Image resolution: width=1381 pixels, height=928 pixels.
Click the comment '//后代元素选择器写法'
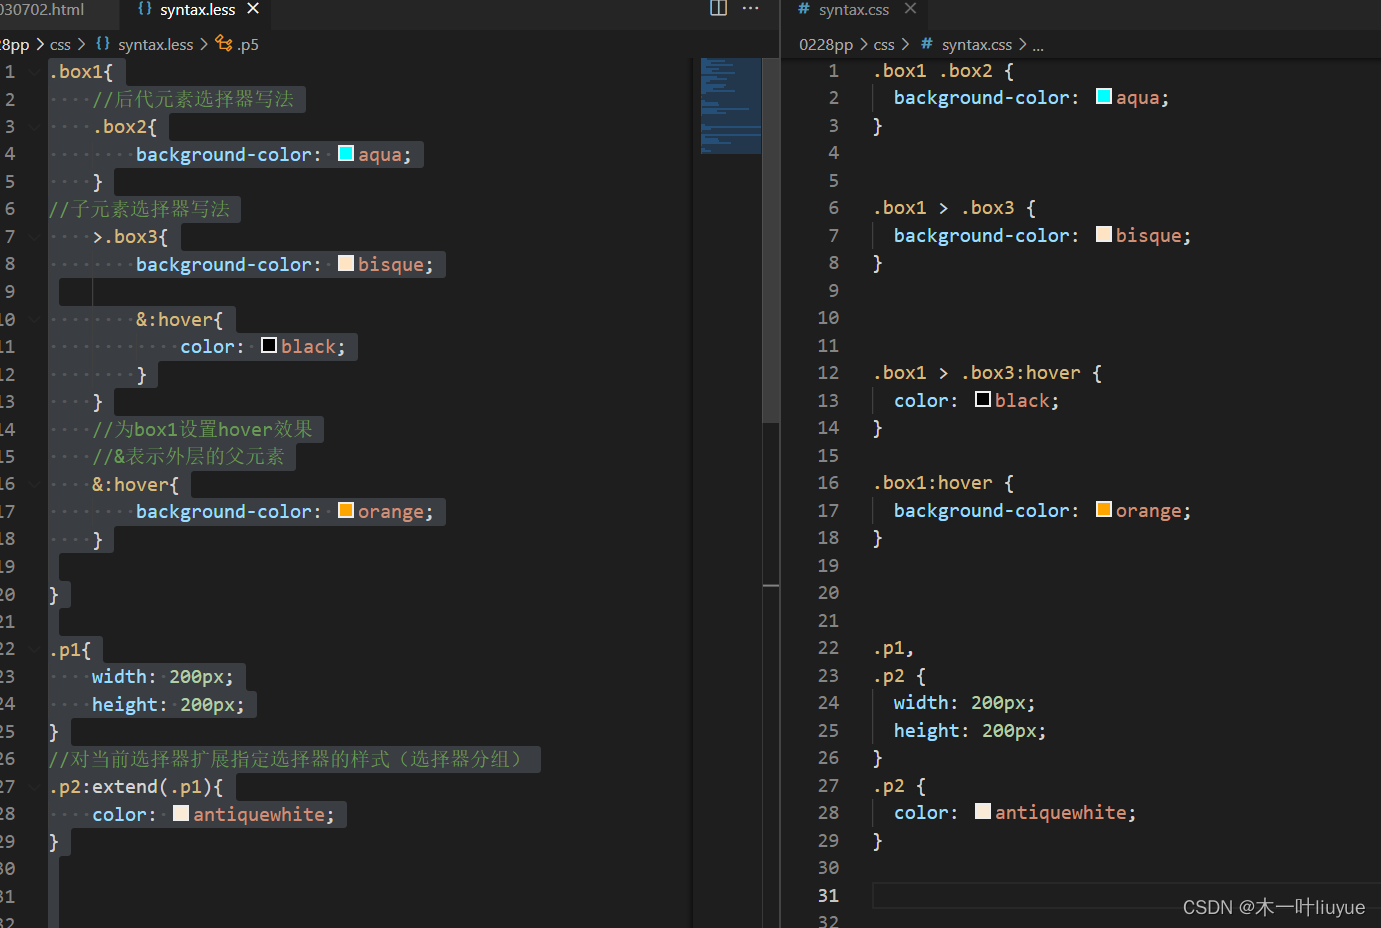pyautogui.click(x=193, y=99)
